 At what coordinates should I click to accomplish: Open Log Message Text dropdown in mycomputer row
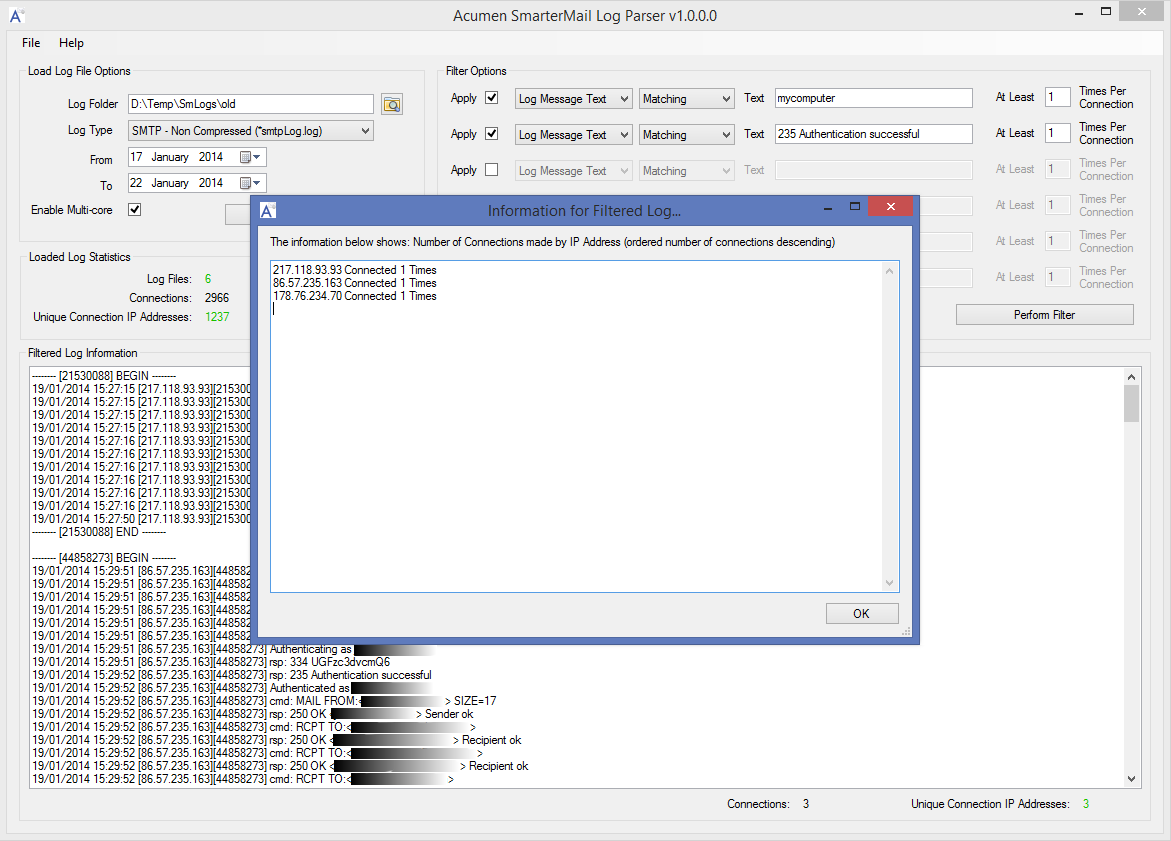tap(574, 99)
